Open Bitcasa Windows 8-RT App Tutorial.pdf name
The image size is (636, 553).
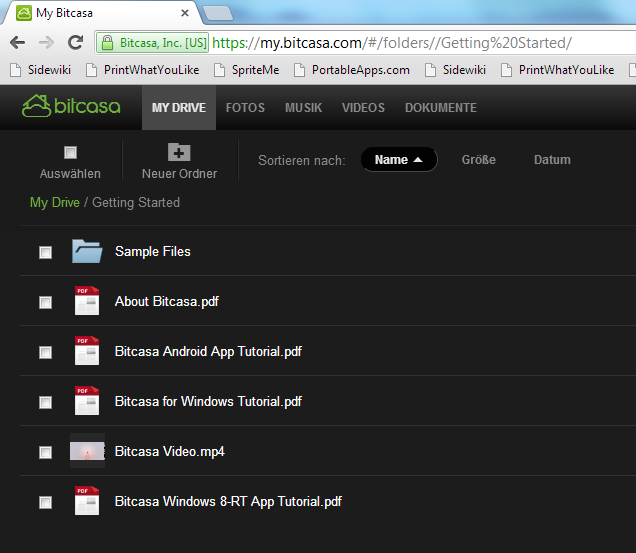point(228,501)
